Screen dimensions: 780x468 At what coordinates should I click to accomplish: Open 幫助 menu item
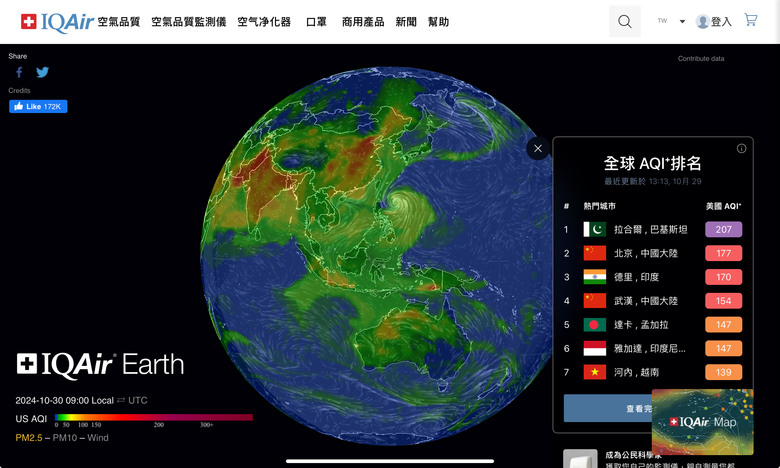click(438, 22)
